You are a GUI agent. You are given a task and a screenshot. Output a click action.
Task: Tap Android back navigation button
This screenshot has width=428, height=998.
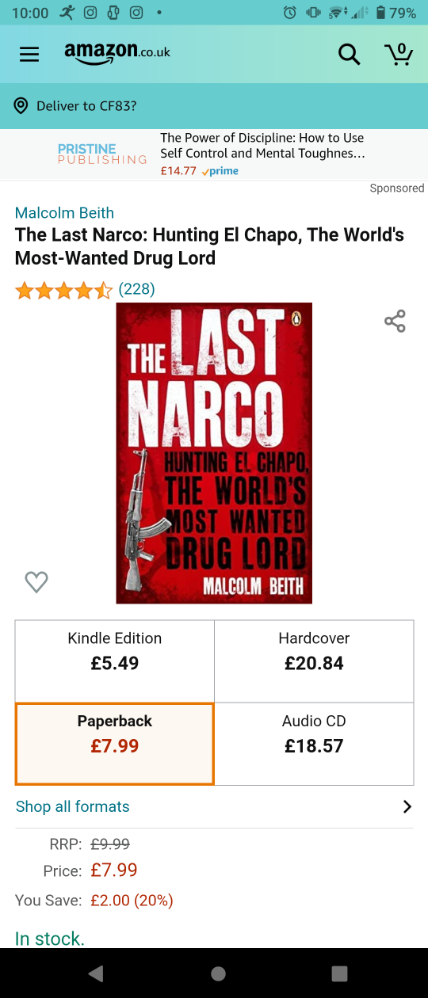coord(96,973)
